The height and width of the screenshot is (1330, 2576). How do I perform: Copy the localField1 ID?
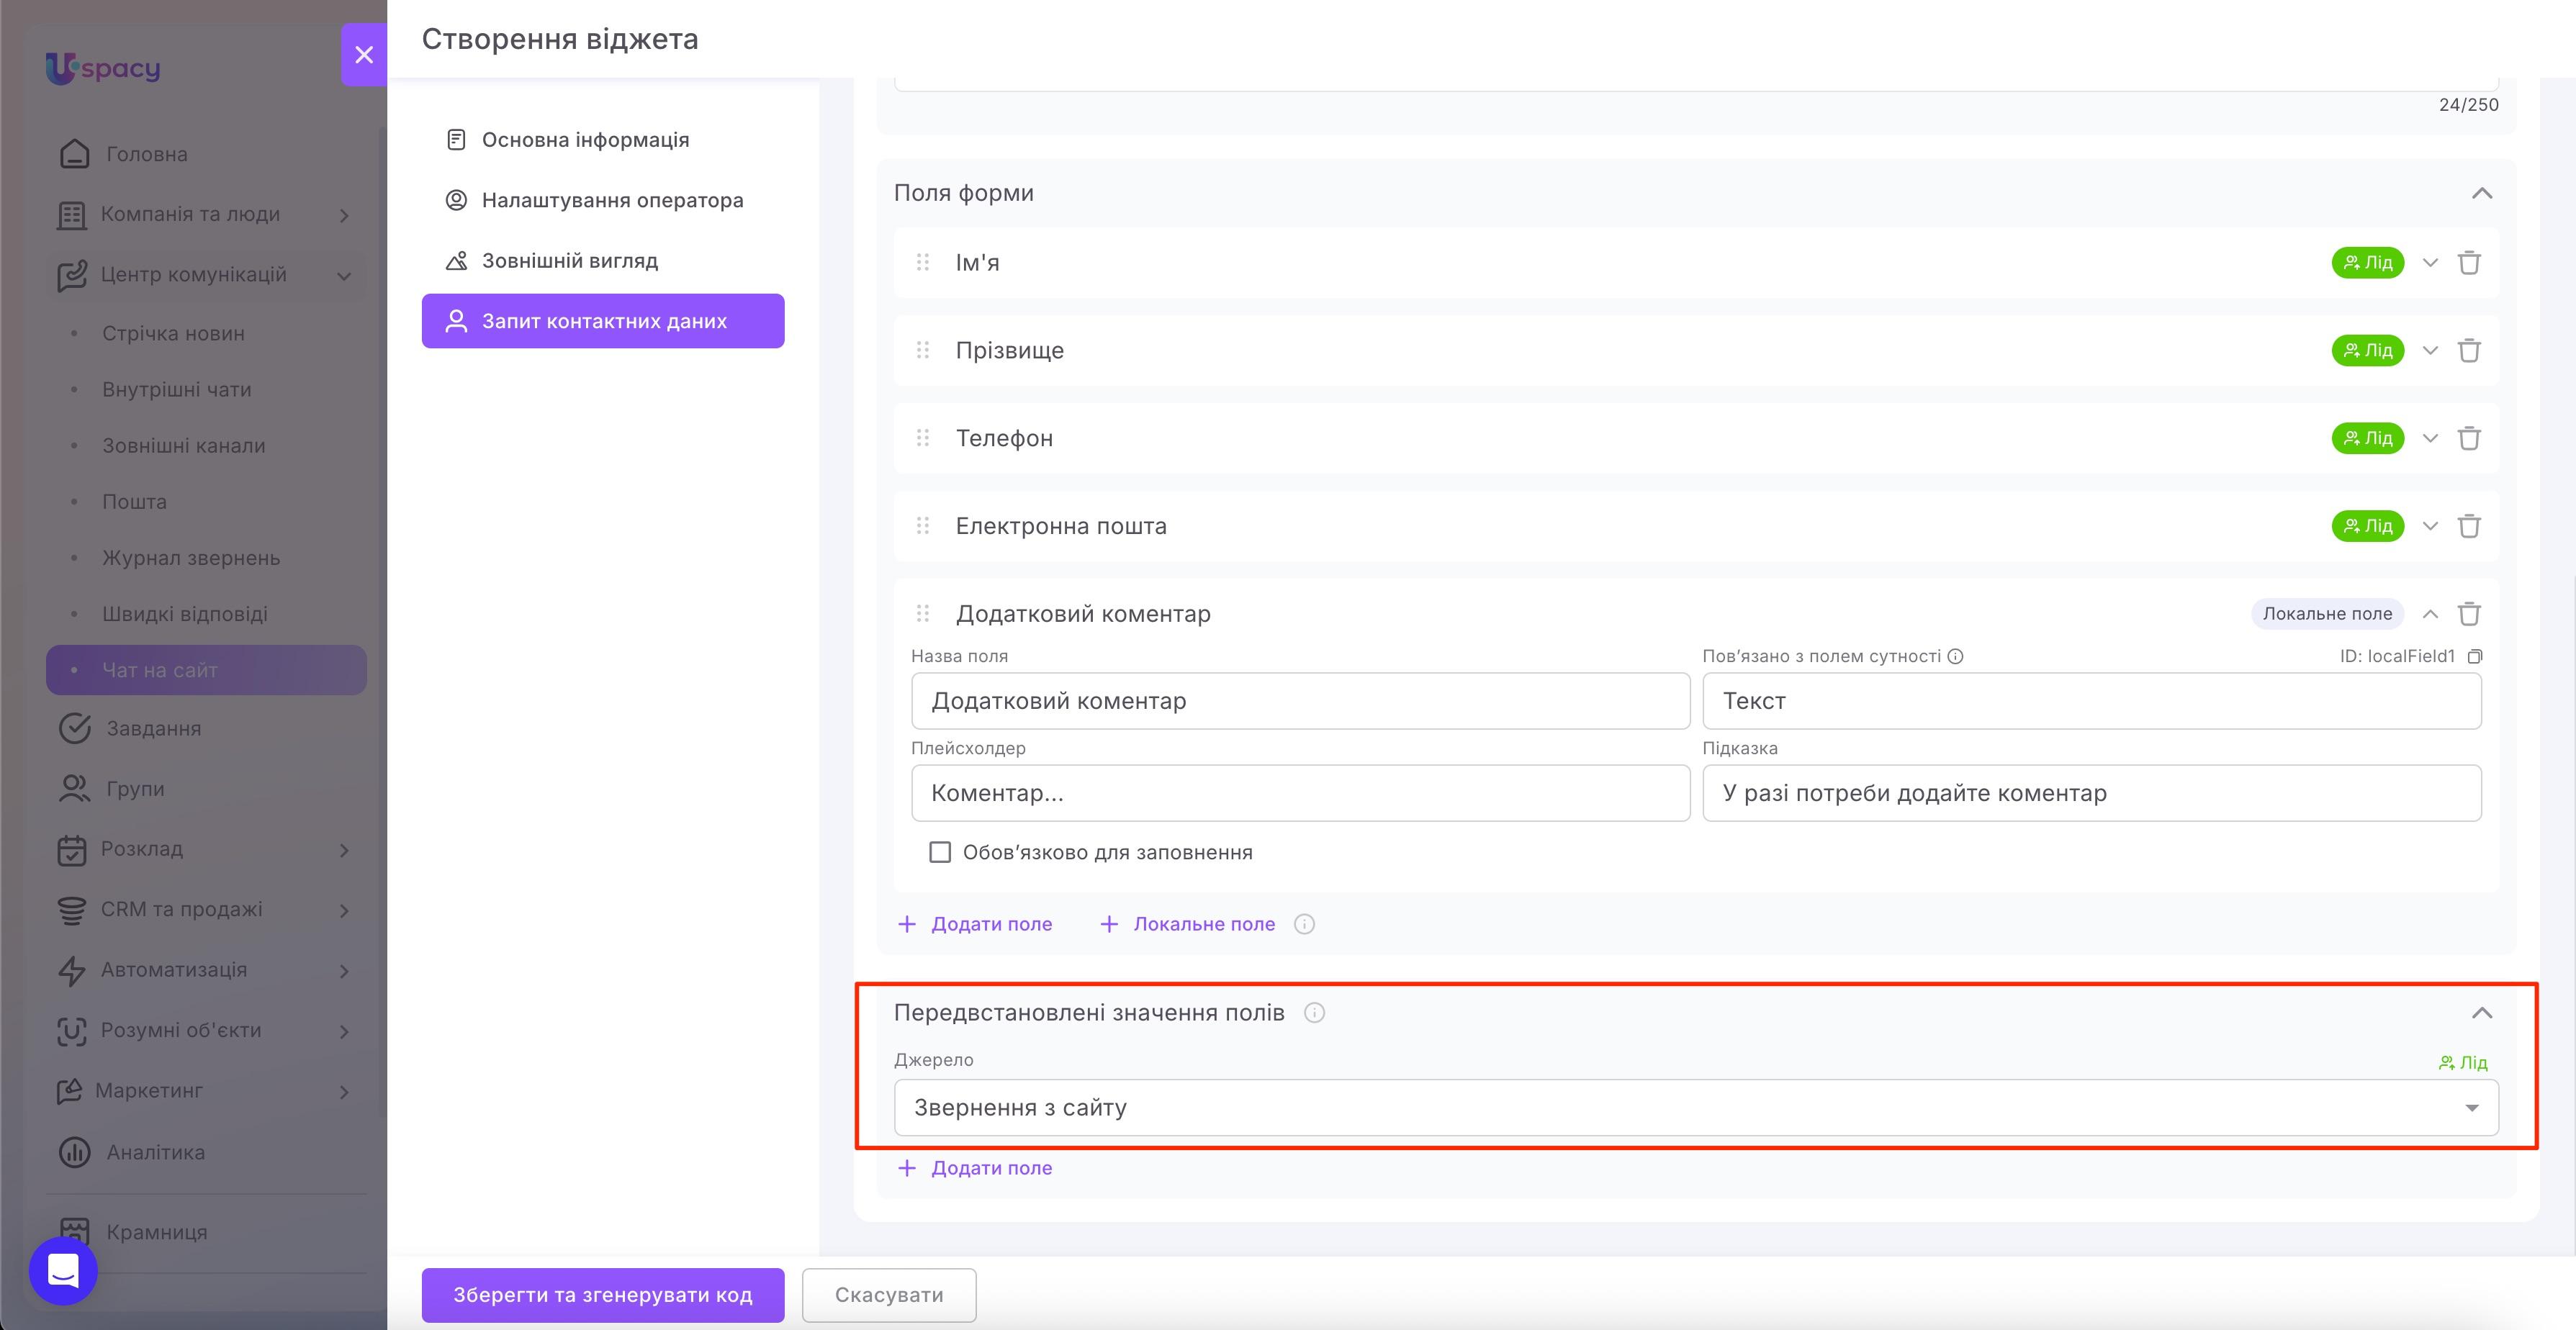[2475, 657]
